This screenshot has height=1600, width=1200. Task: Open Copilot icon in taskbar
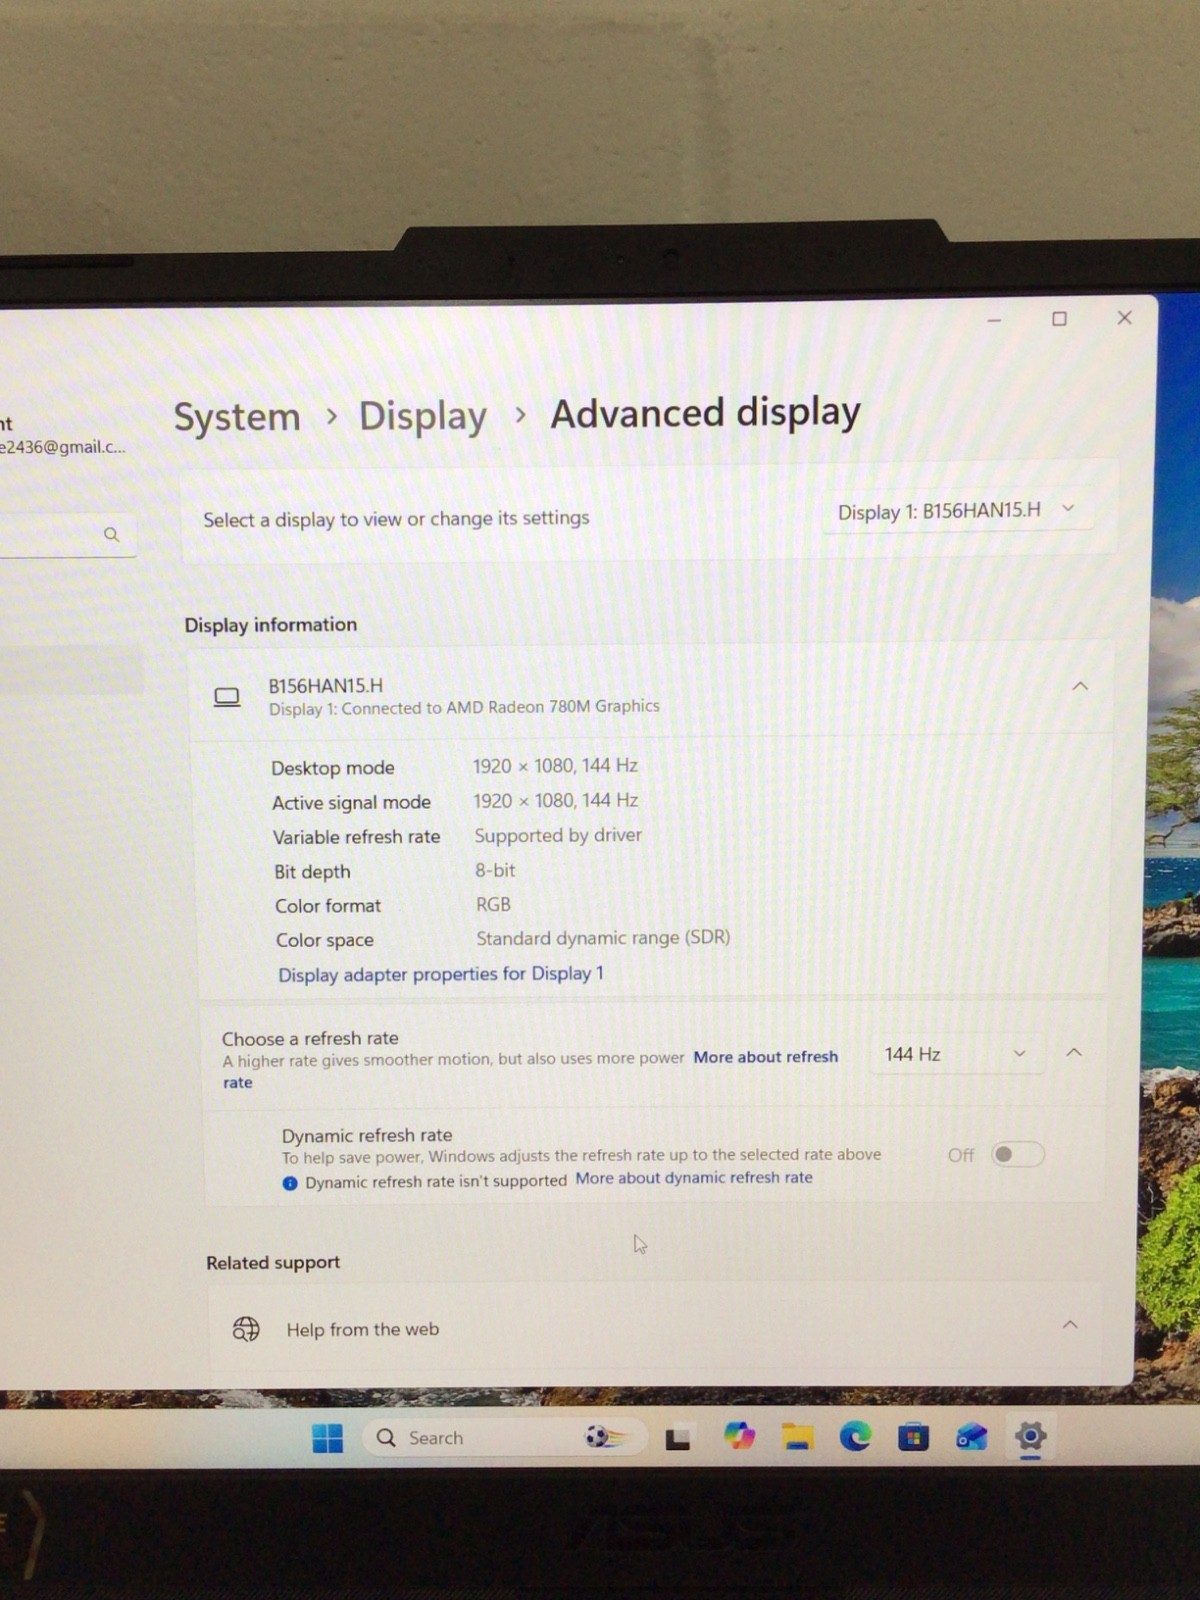(739, 1437)
